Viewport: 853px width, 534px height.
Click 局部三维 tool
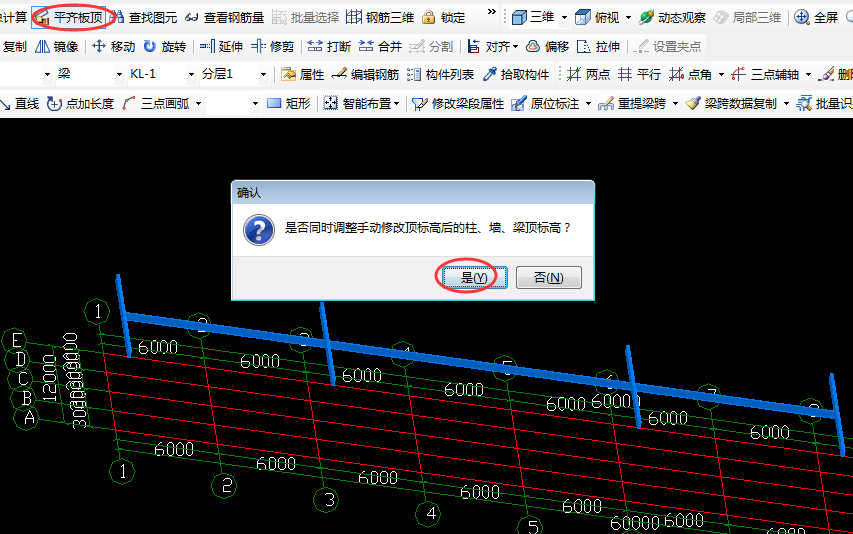(x=747, y=17)
